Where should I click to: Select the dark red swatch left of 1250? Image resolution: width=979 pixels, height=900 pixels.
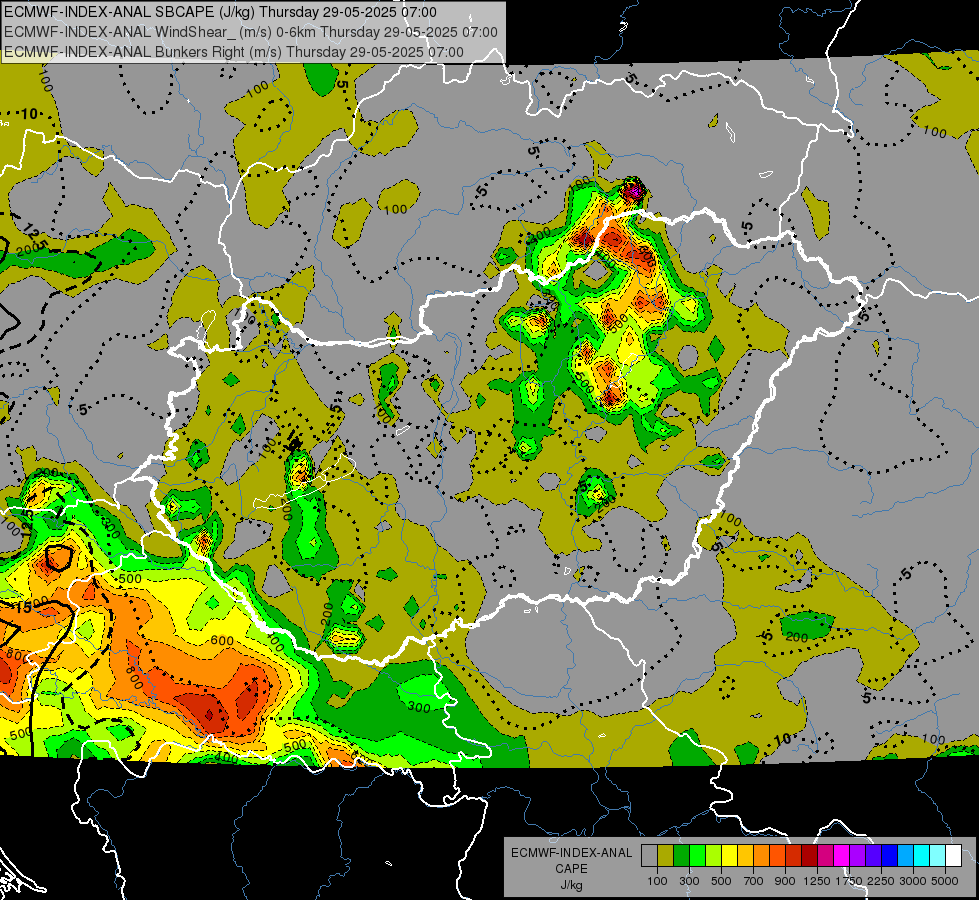click(809, 855)
